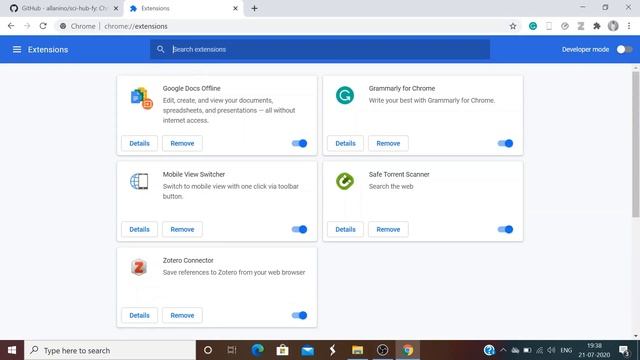Open Microsoft Store from the taskbar
This screenshot has height=360, width=640.
(x=282, y=350)
